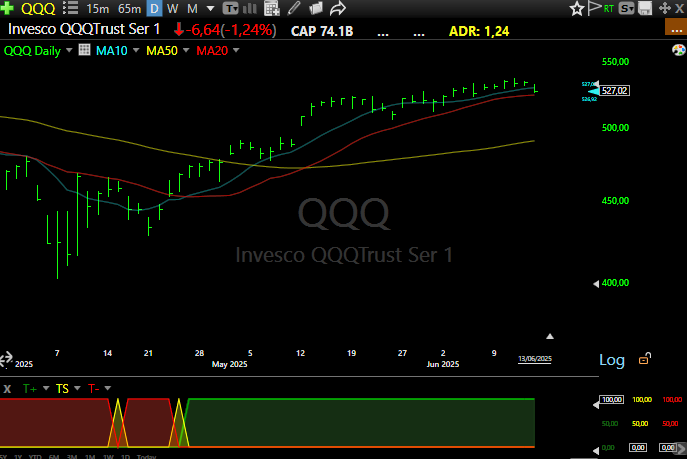Click the share arrow icon
Screen dimensions: 687x459
click(x=338, y=8)
